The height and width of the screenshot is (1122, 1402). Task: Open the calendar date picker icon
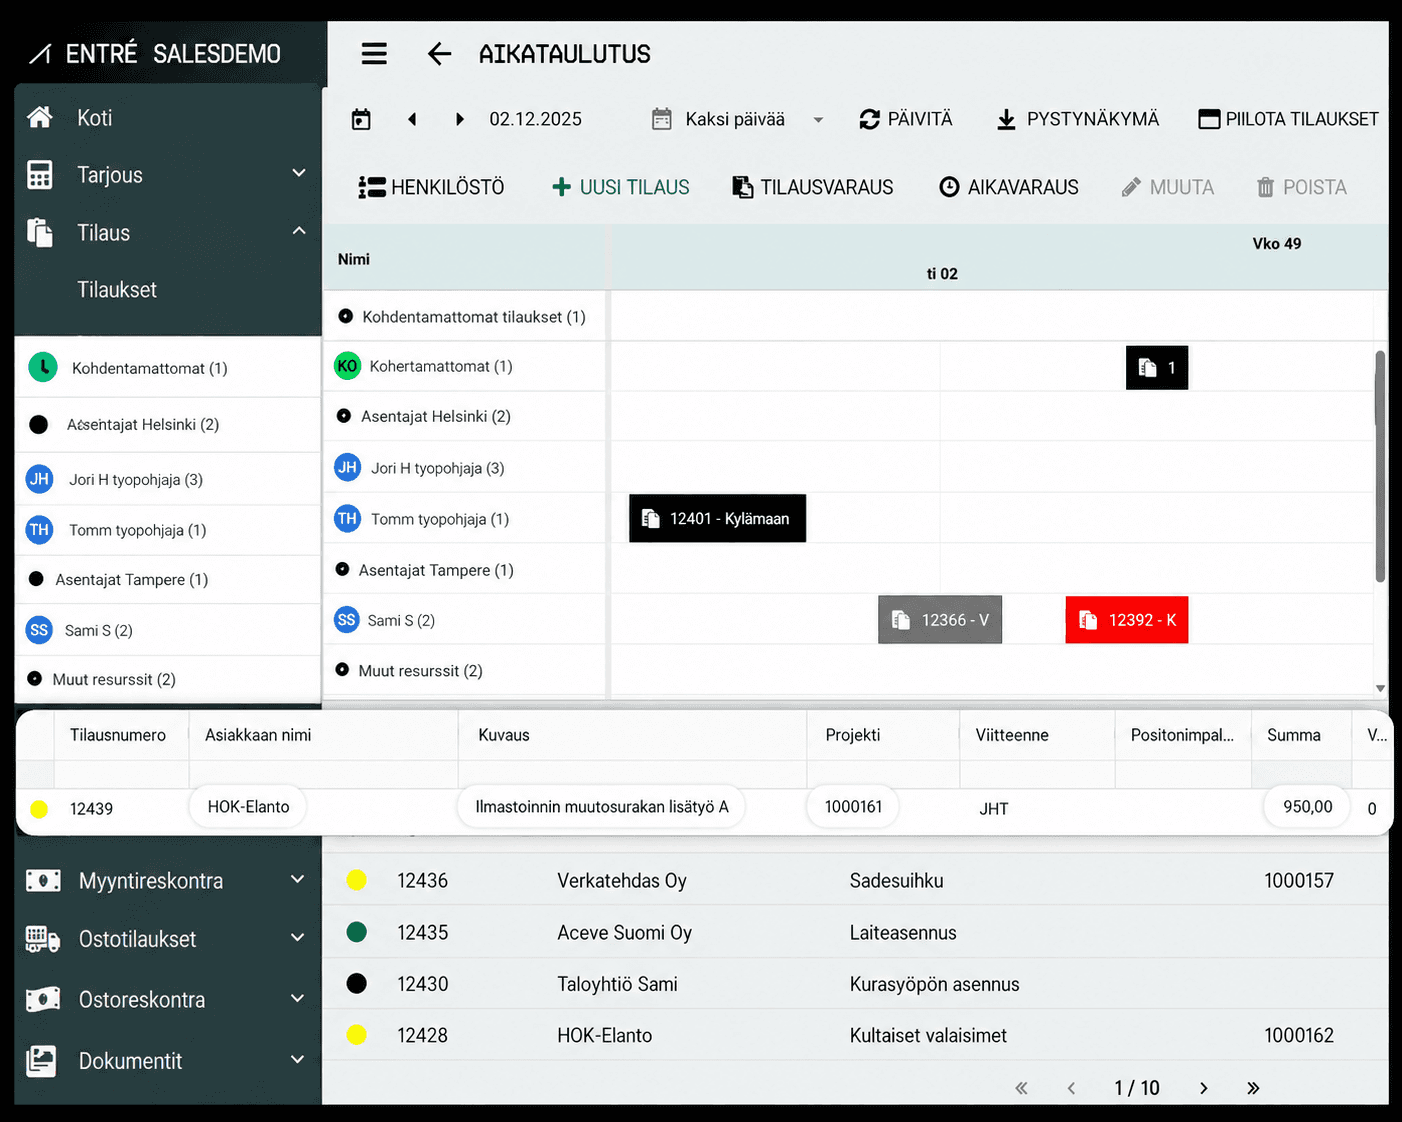[361, 120]
